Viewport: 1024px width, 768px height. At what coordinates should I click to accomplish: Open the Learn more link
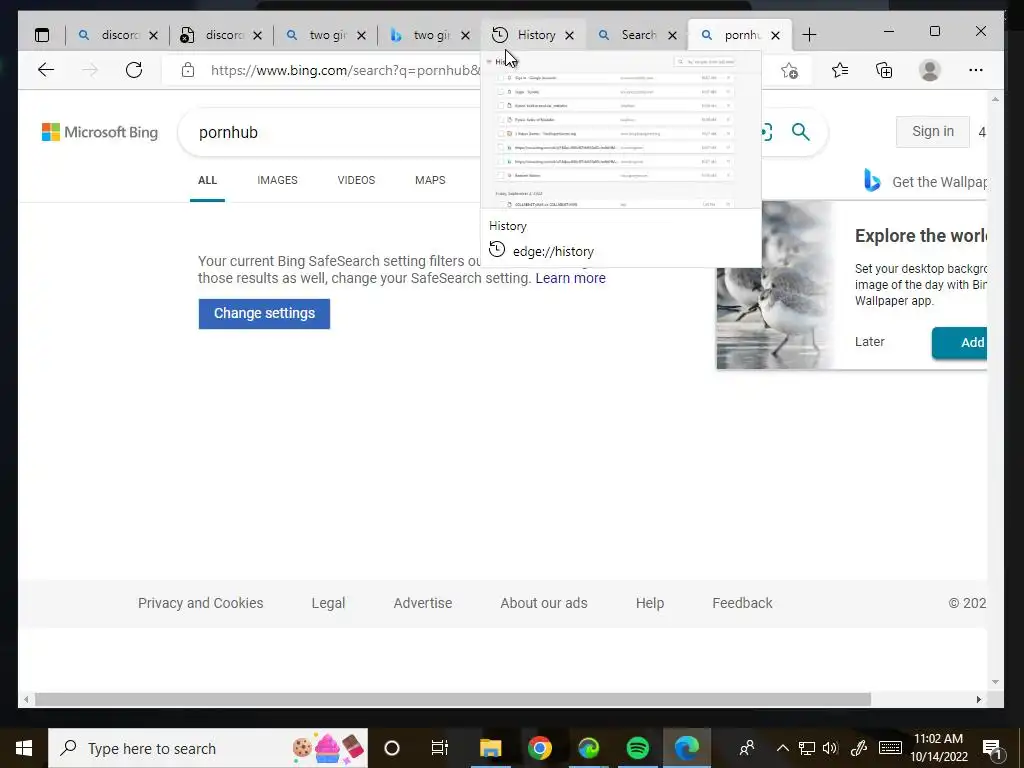[570, 278]
